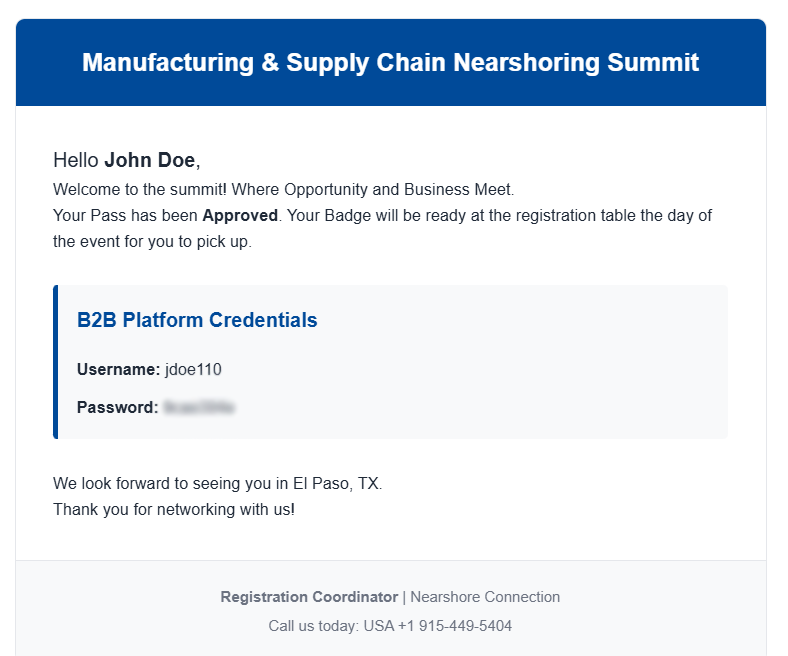Image resolution: width=788 pixels, height=656 pixels.
Task: Select the name John Doe in greeting
Action: [149, 160]
